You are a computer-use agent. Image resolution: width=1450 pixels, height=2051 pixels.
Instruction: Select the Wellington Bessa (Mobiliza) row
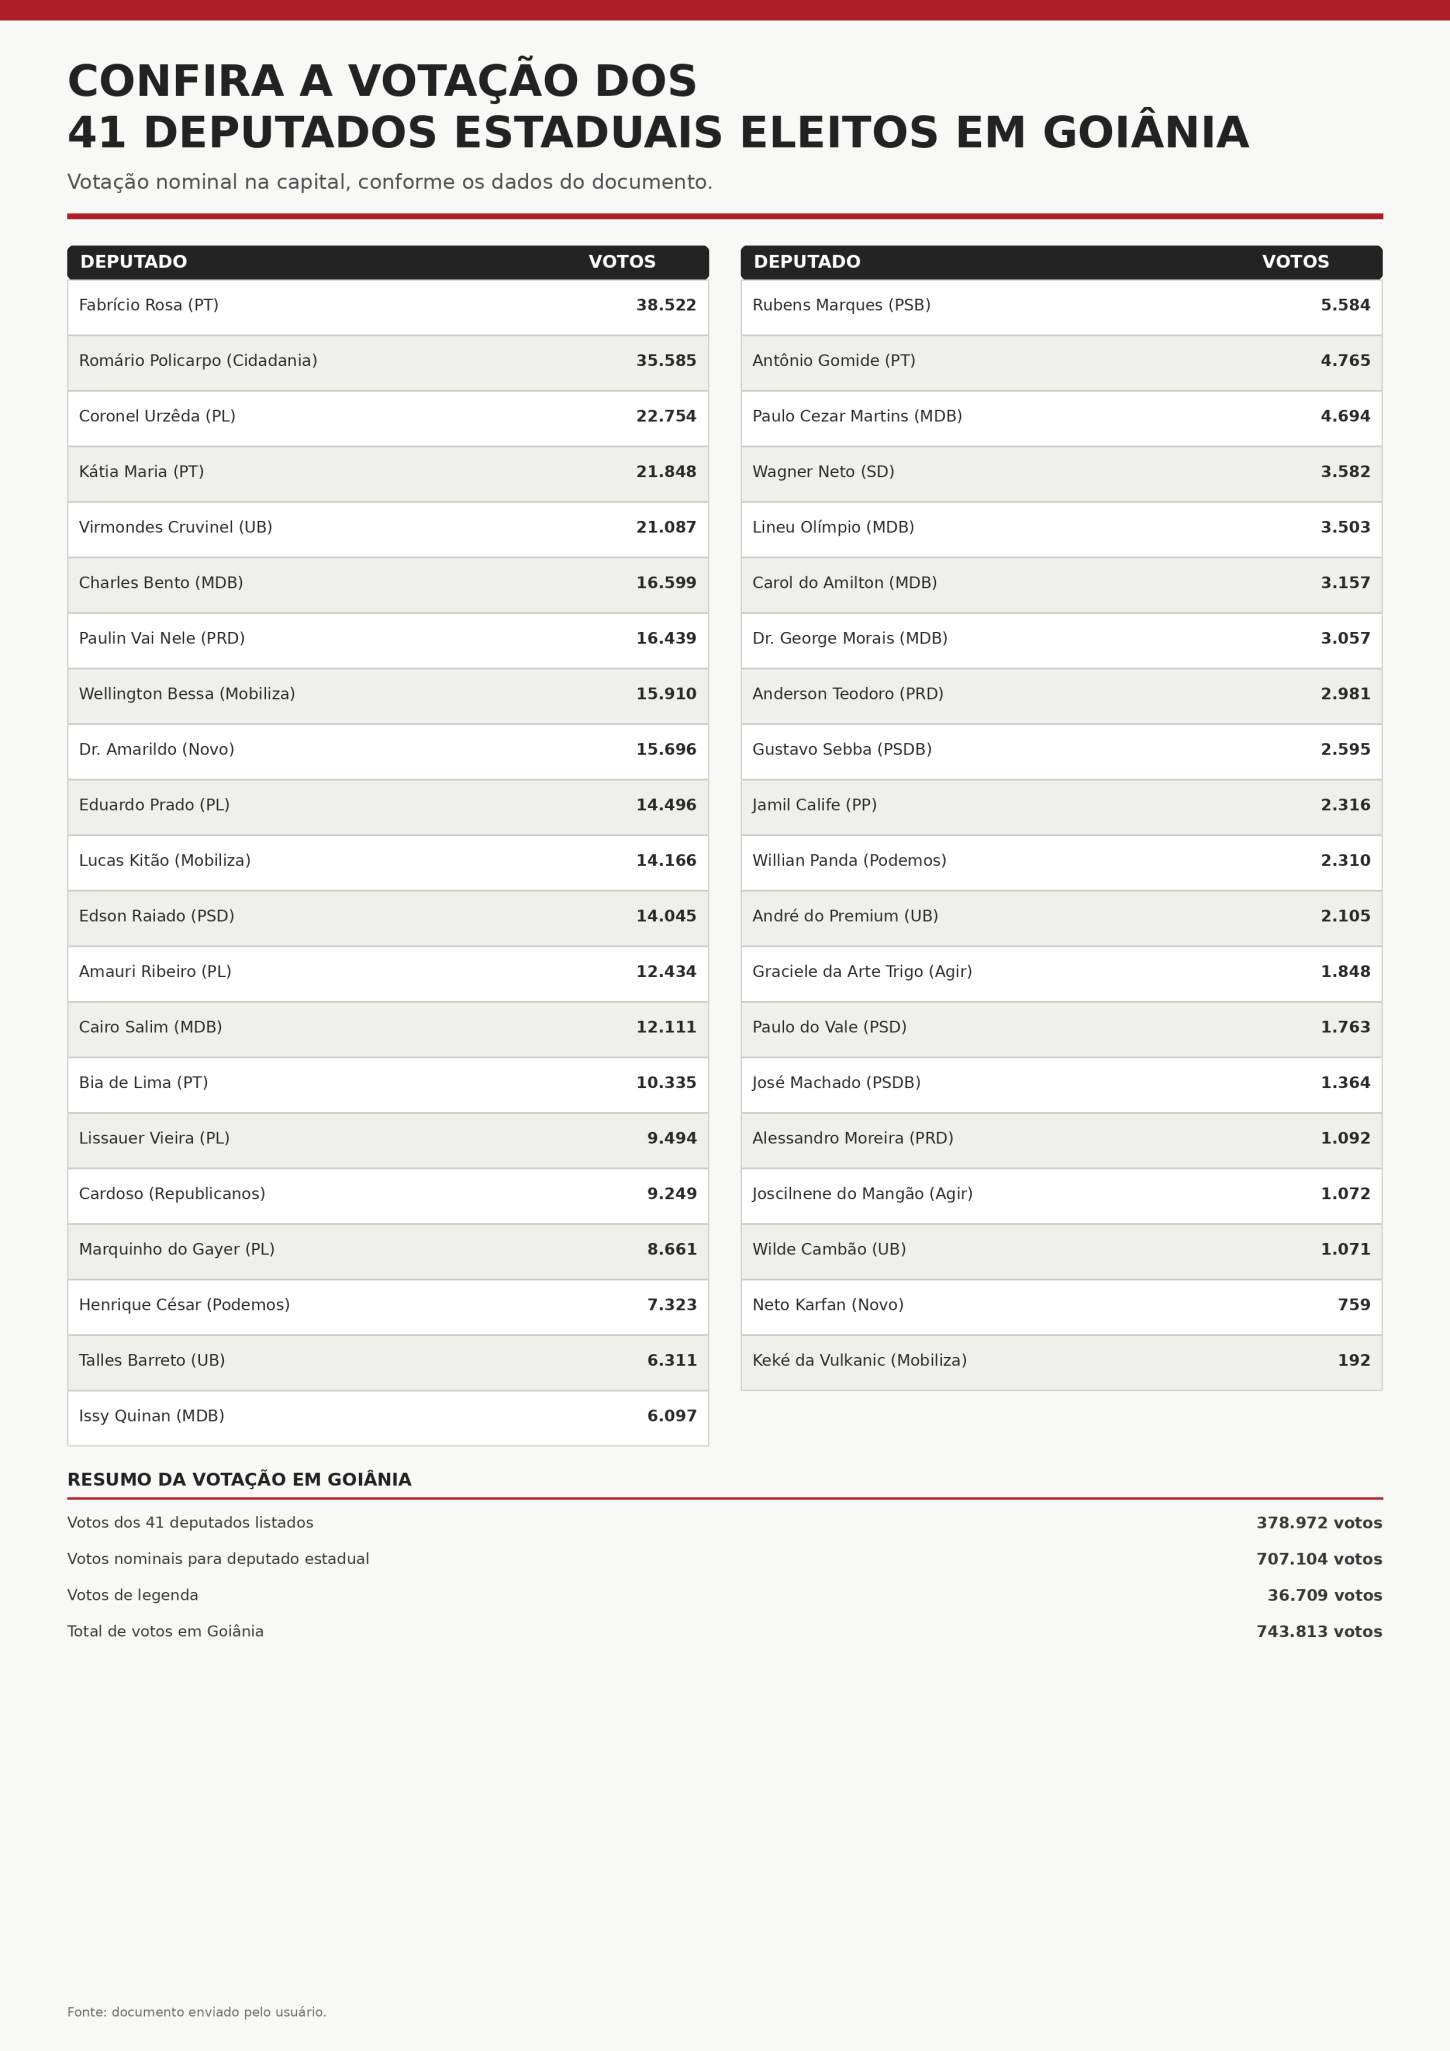[x=388, y=695]
